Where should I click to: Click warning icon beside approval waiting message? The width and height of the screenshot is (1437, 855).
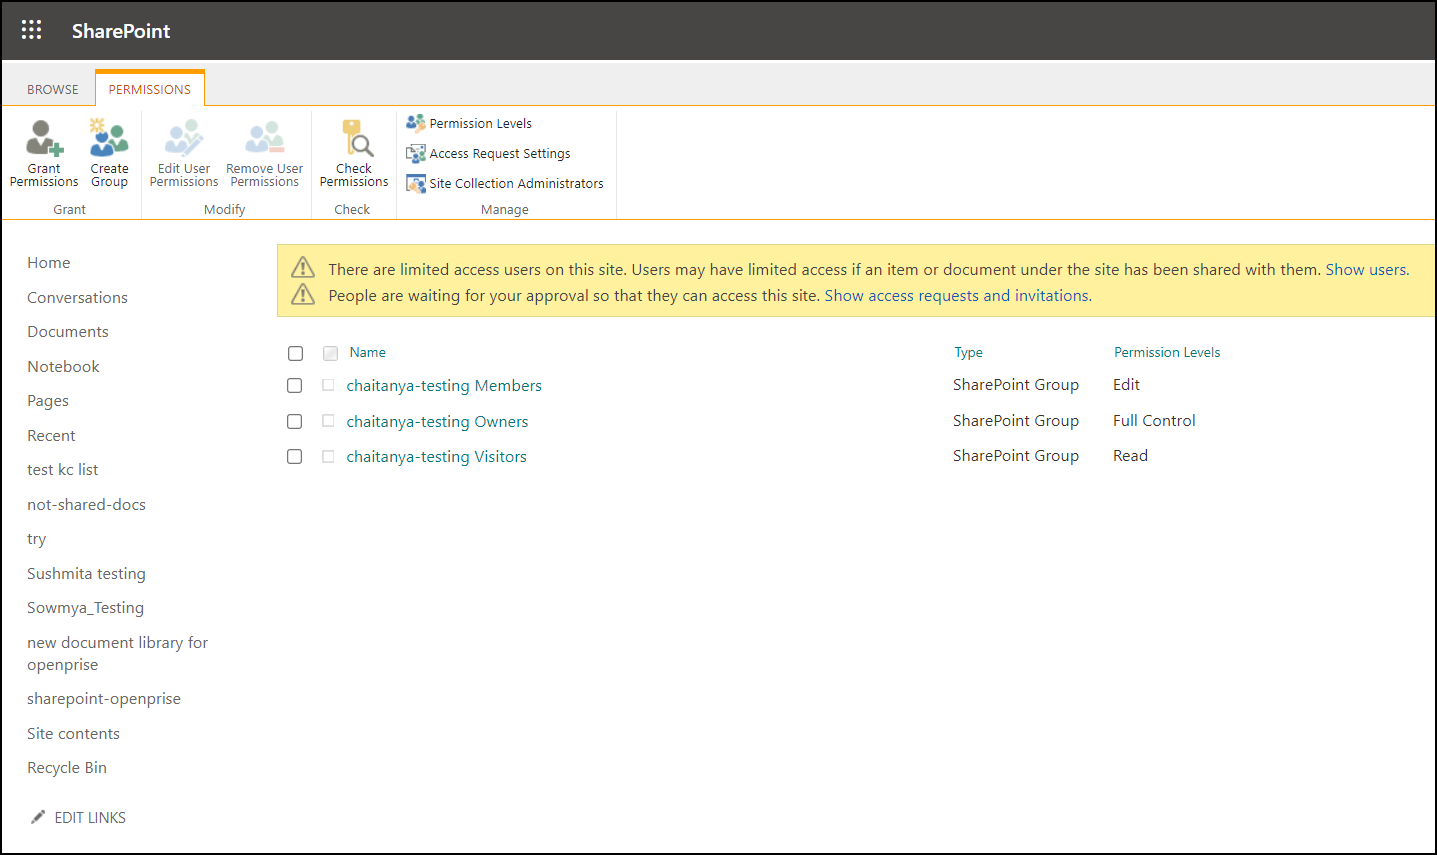coord(303,294)
